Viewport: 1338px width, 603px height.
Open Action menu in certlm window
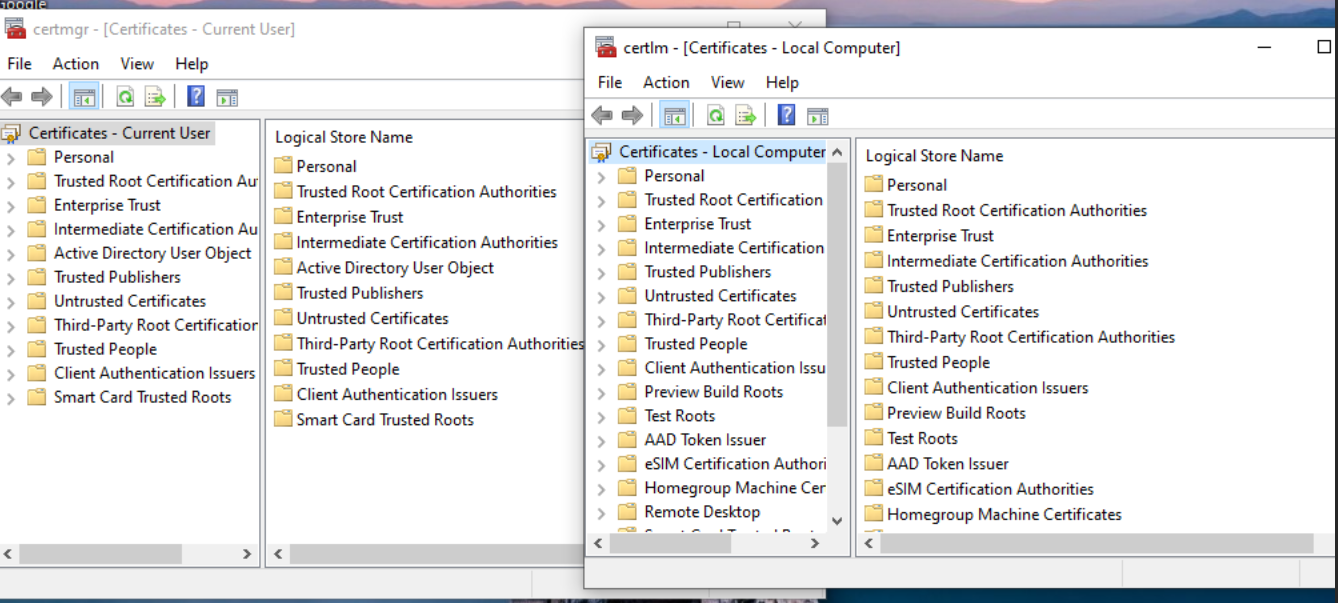(666, 82)
